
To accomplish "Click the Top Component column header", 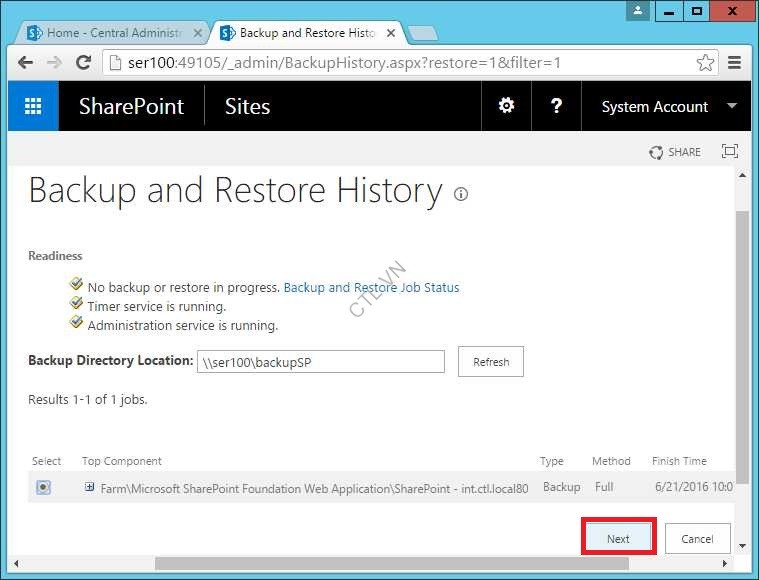I will [121, 461].
